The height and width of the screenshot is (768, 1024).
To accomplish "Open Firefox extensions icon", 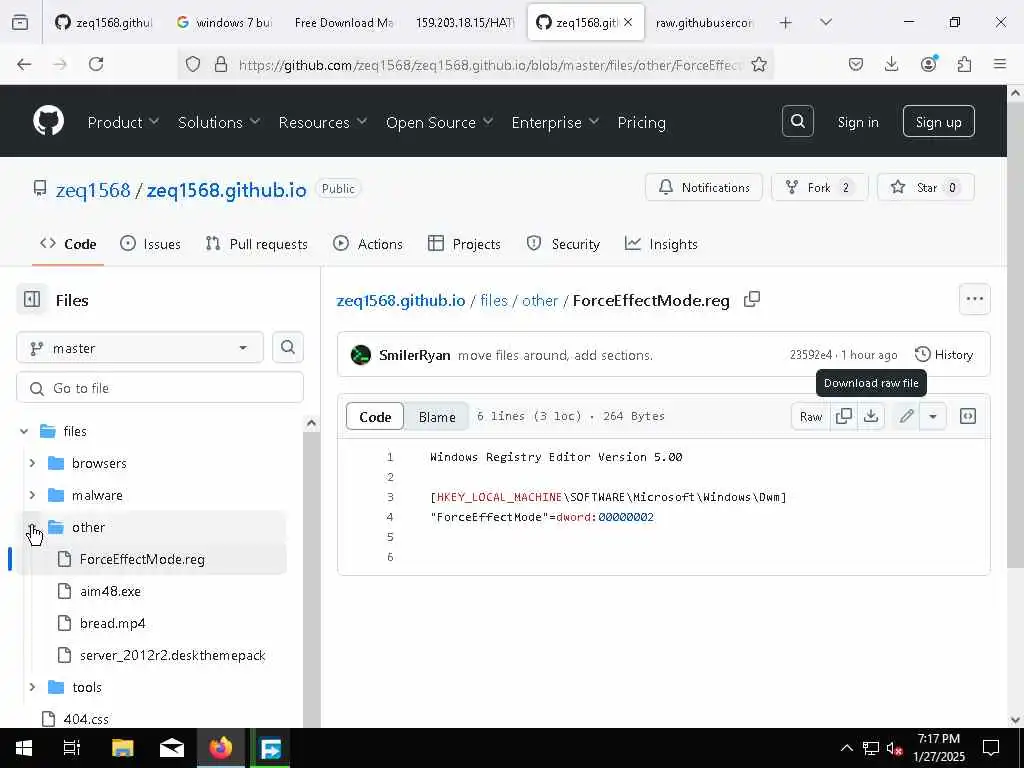I will click(x=964, y=64).
